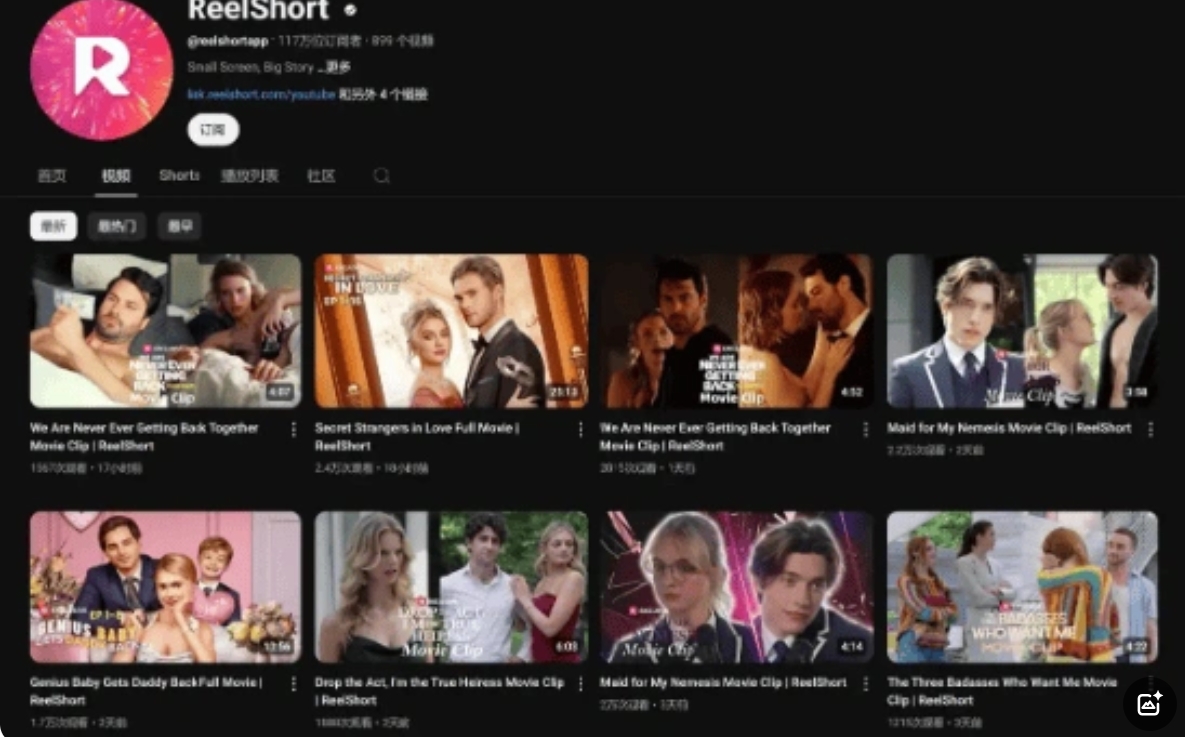The width and height of the screenshot is (1185, 737).
Task: Click the ReelShort channel name heading
Action: click(x=258, y=10)
